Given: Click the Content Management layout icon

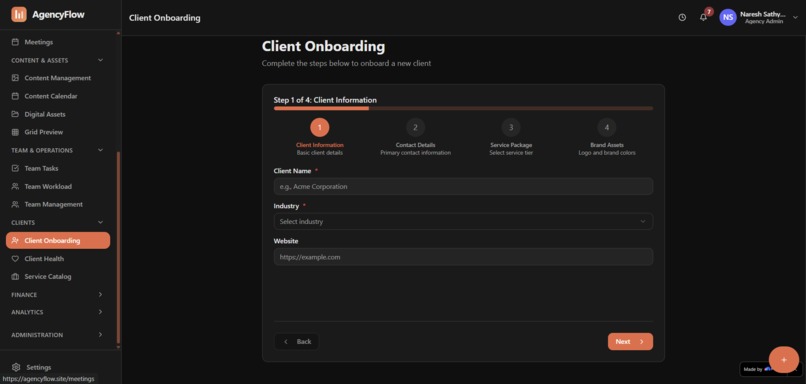Looking at the screenshot, I should [x=15, y=78].
